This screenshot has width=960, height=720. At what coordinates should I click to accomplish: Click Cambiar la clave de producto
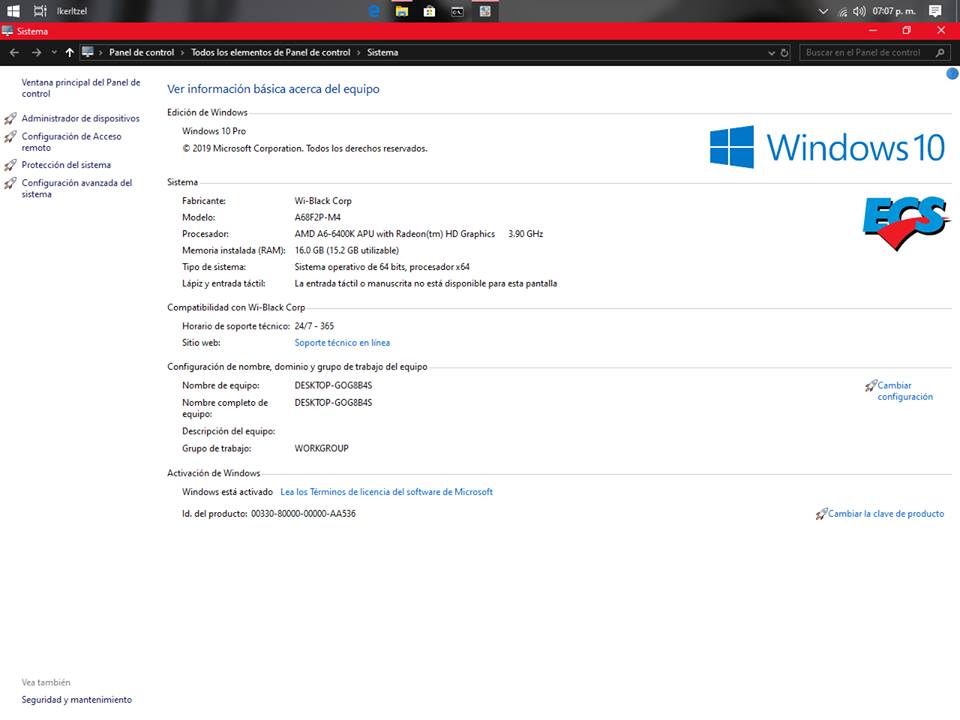886,514
